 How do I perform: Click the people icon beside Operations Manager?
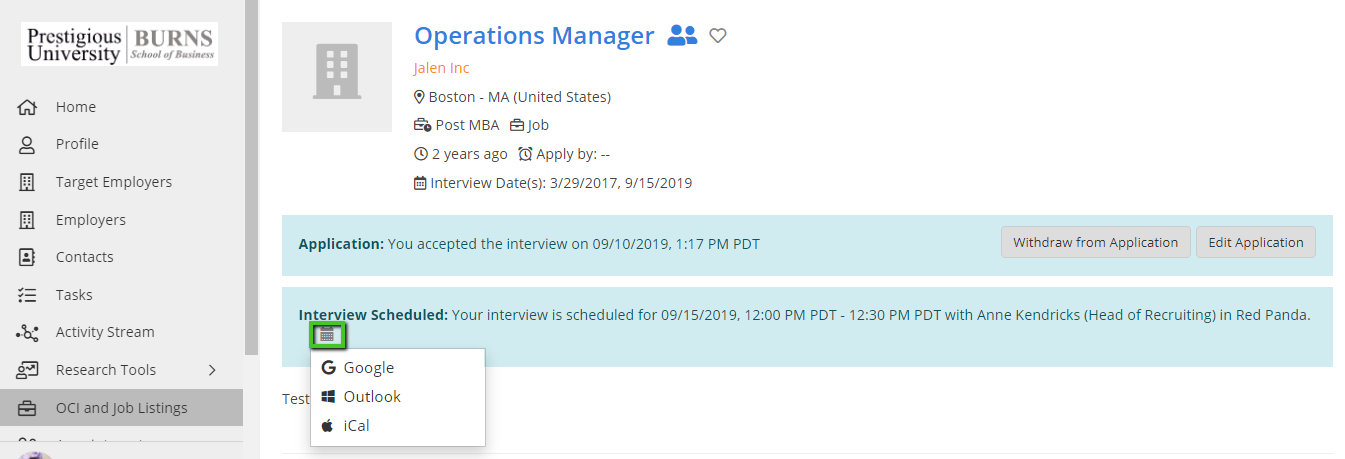pos(681,36)
